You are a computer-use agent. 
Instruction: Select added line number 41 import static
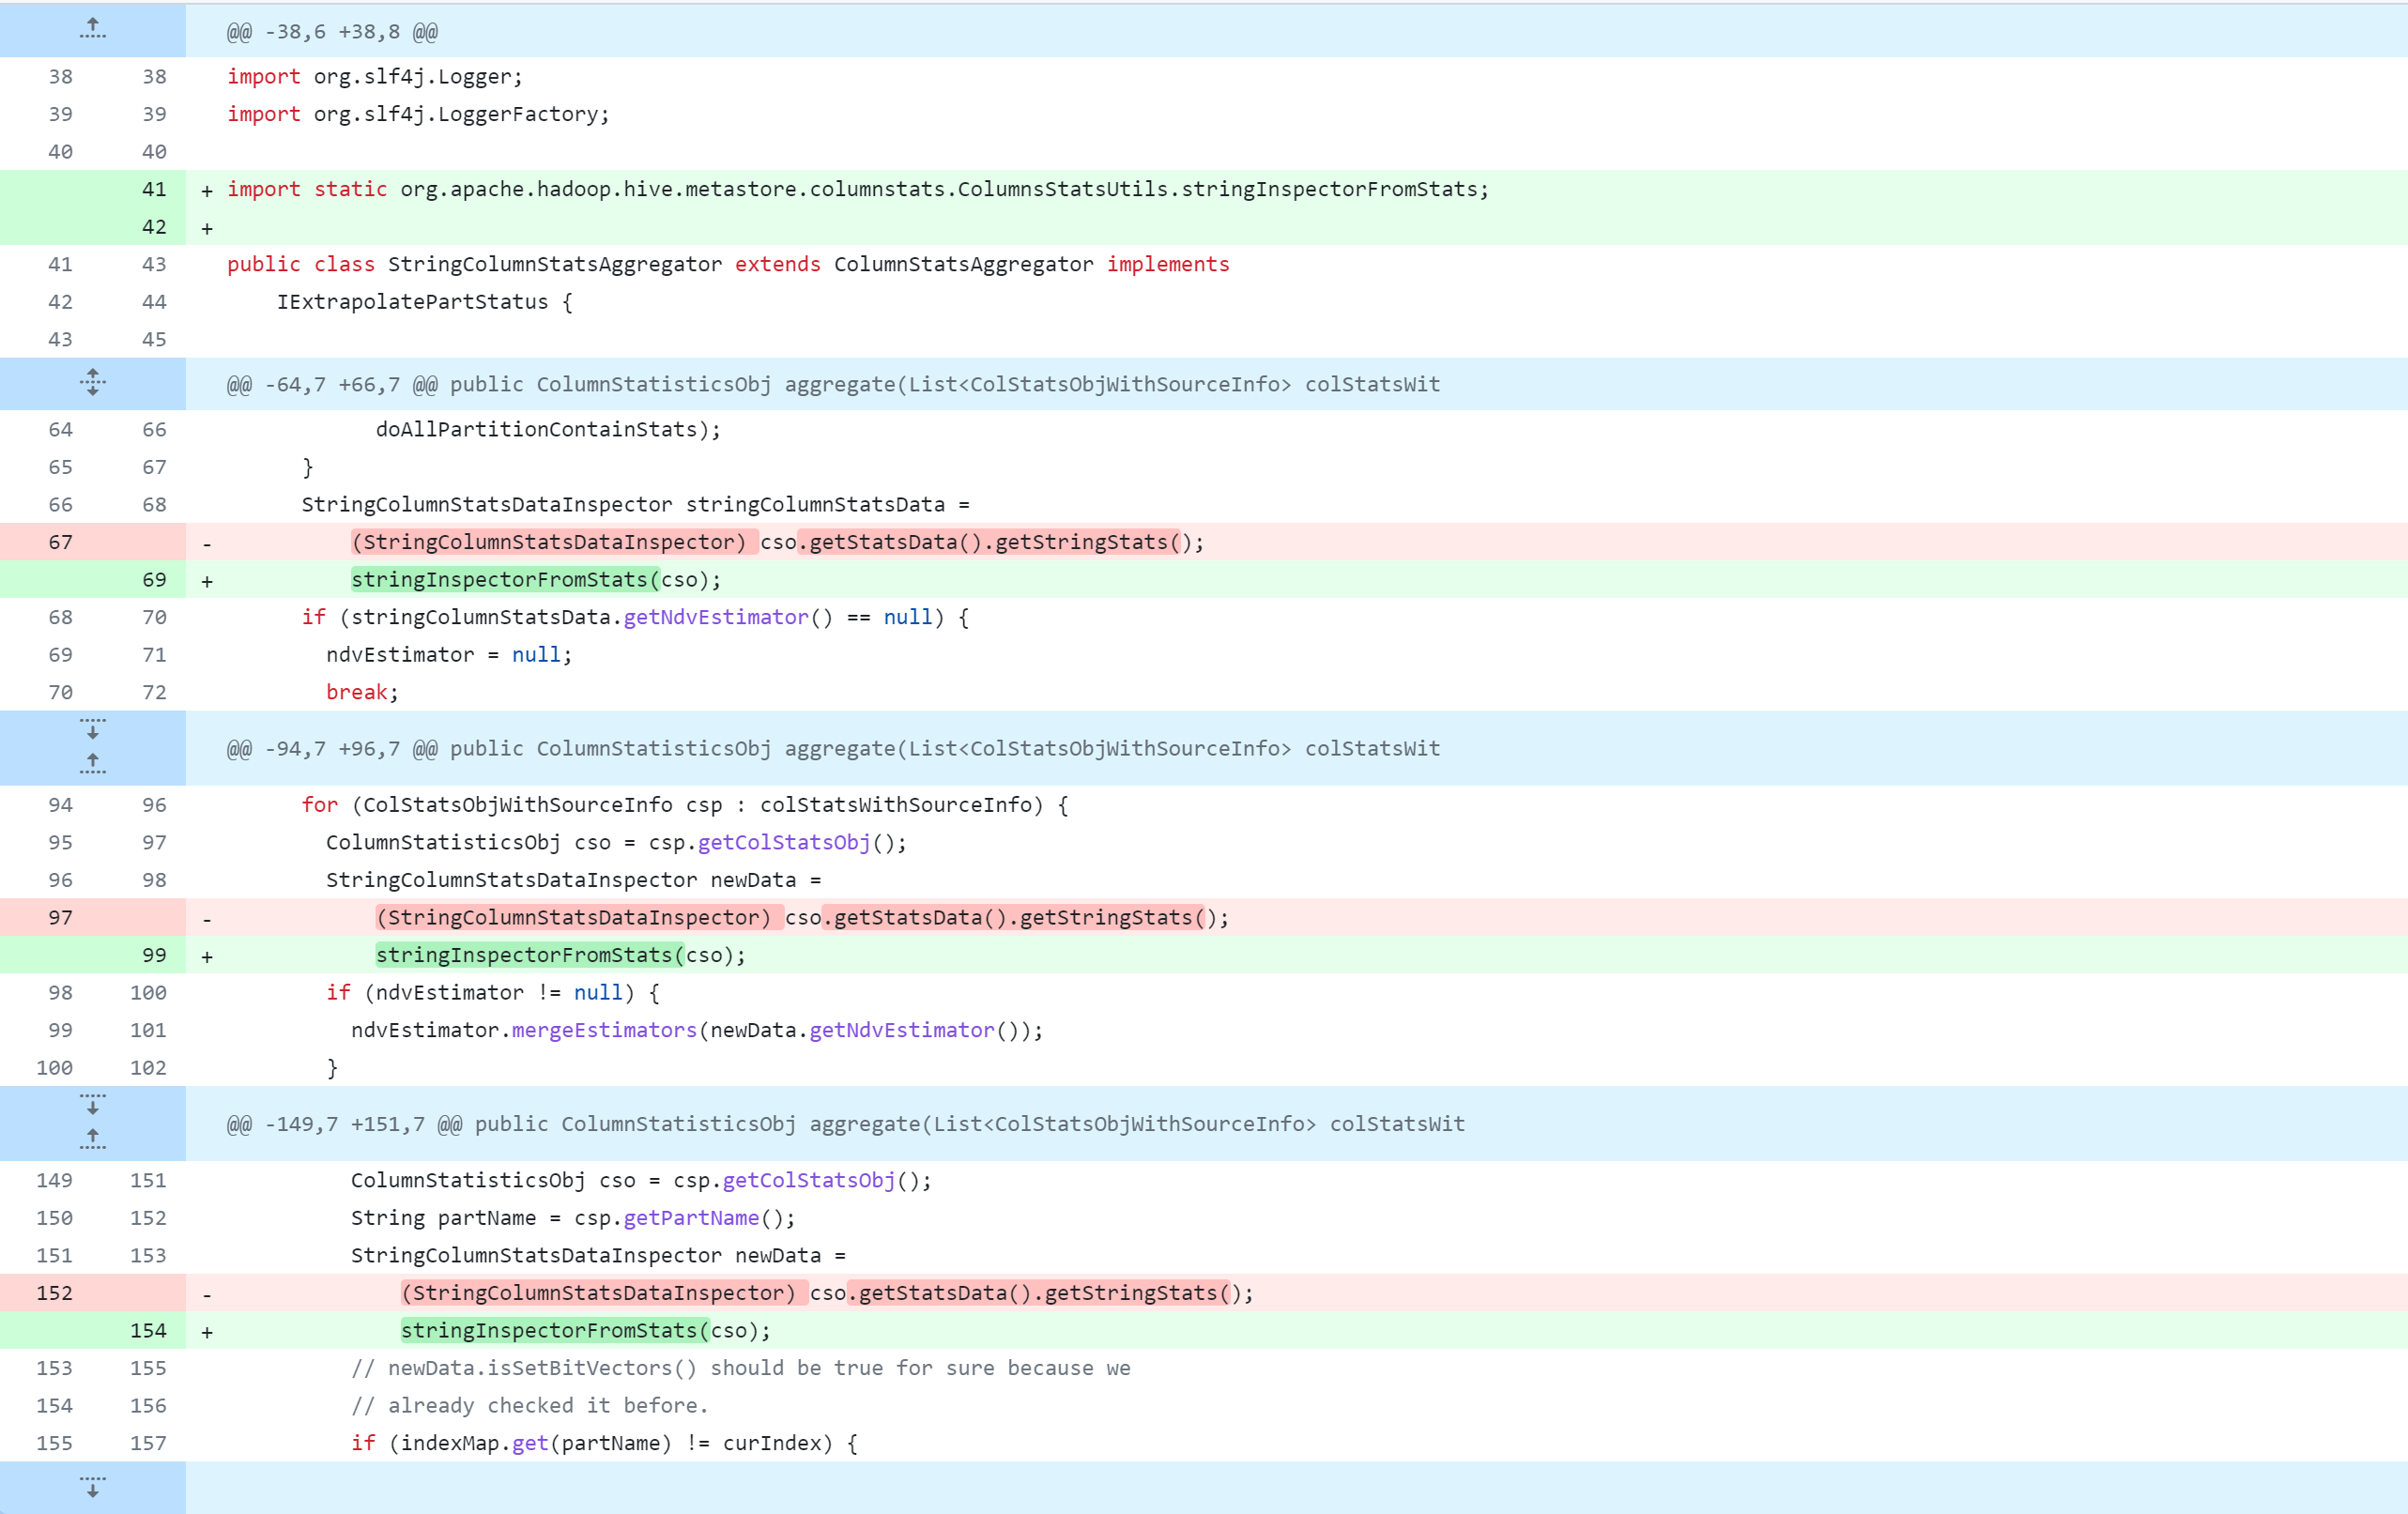point(154,189)
